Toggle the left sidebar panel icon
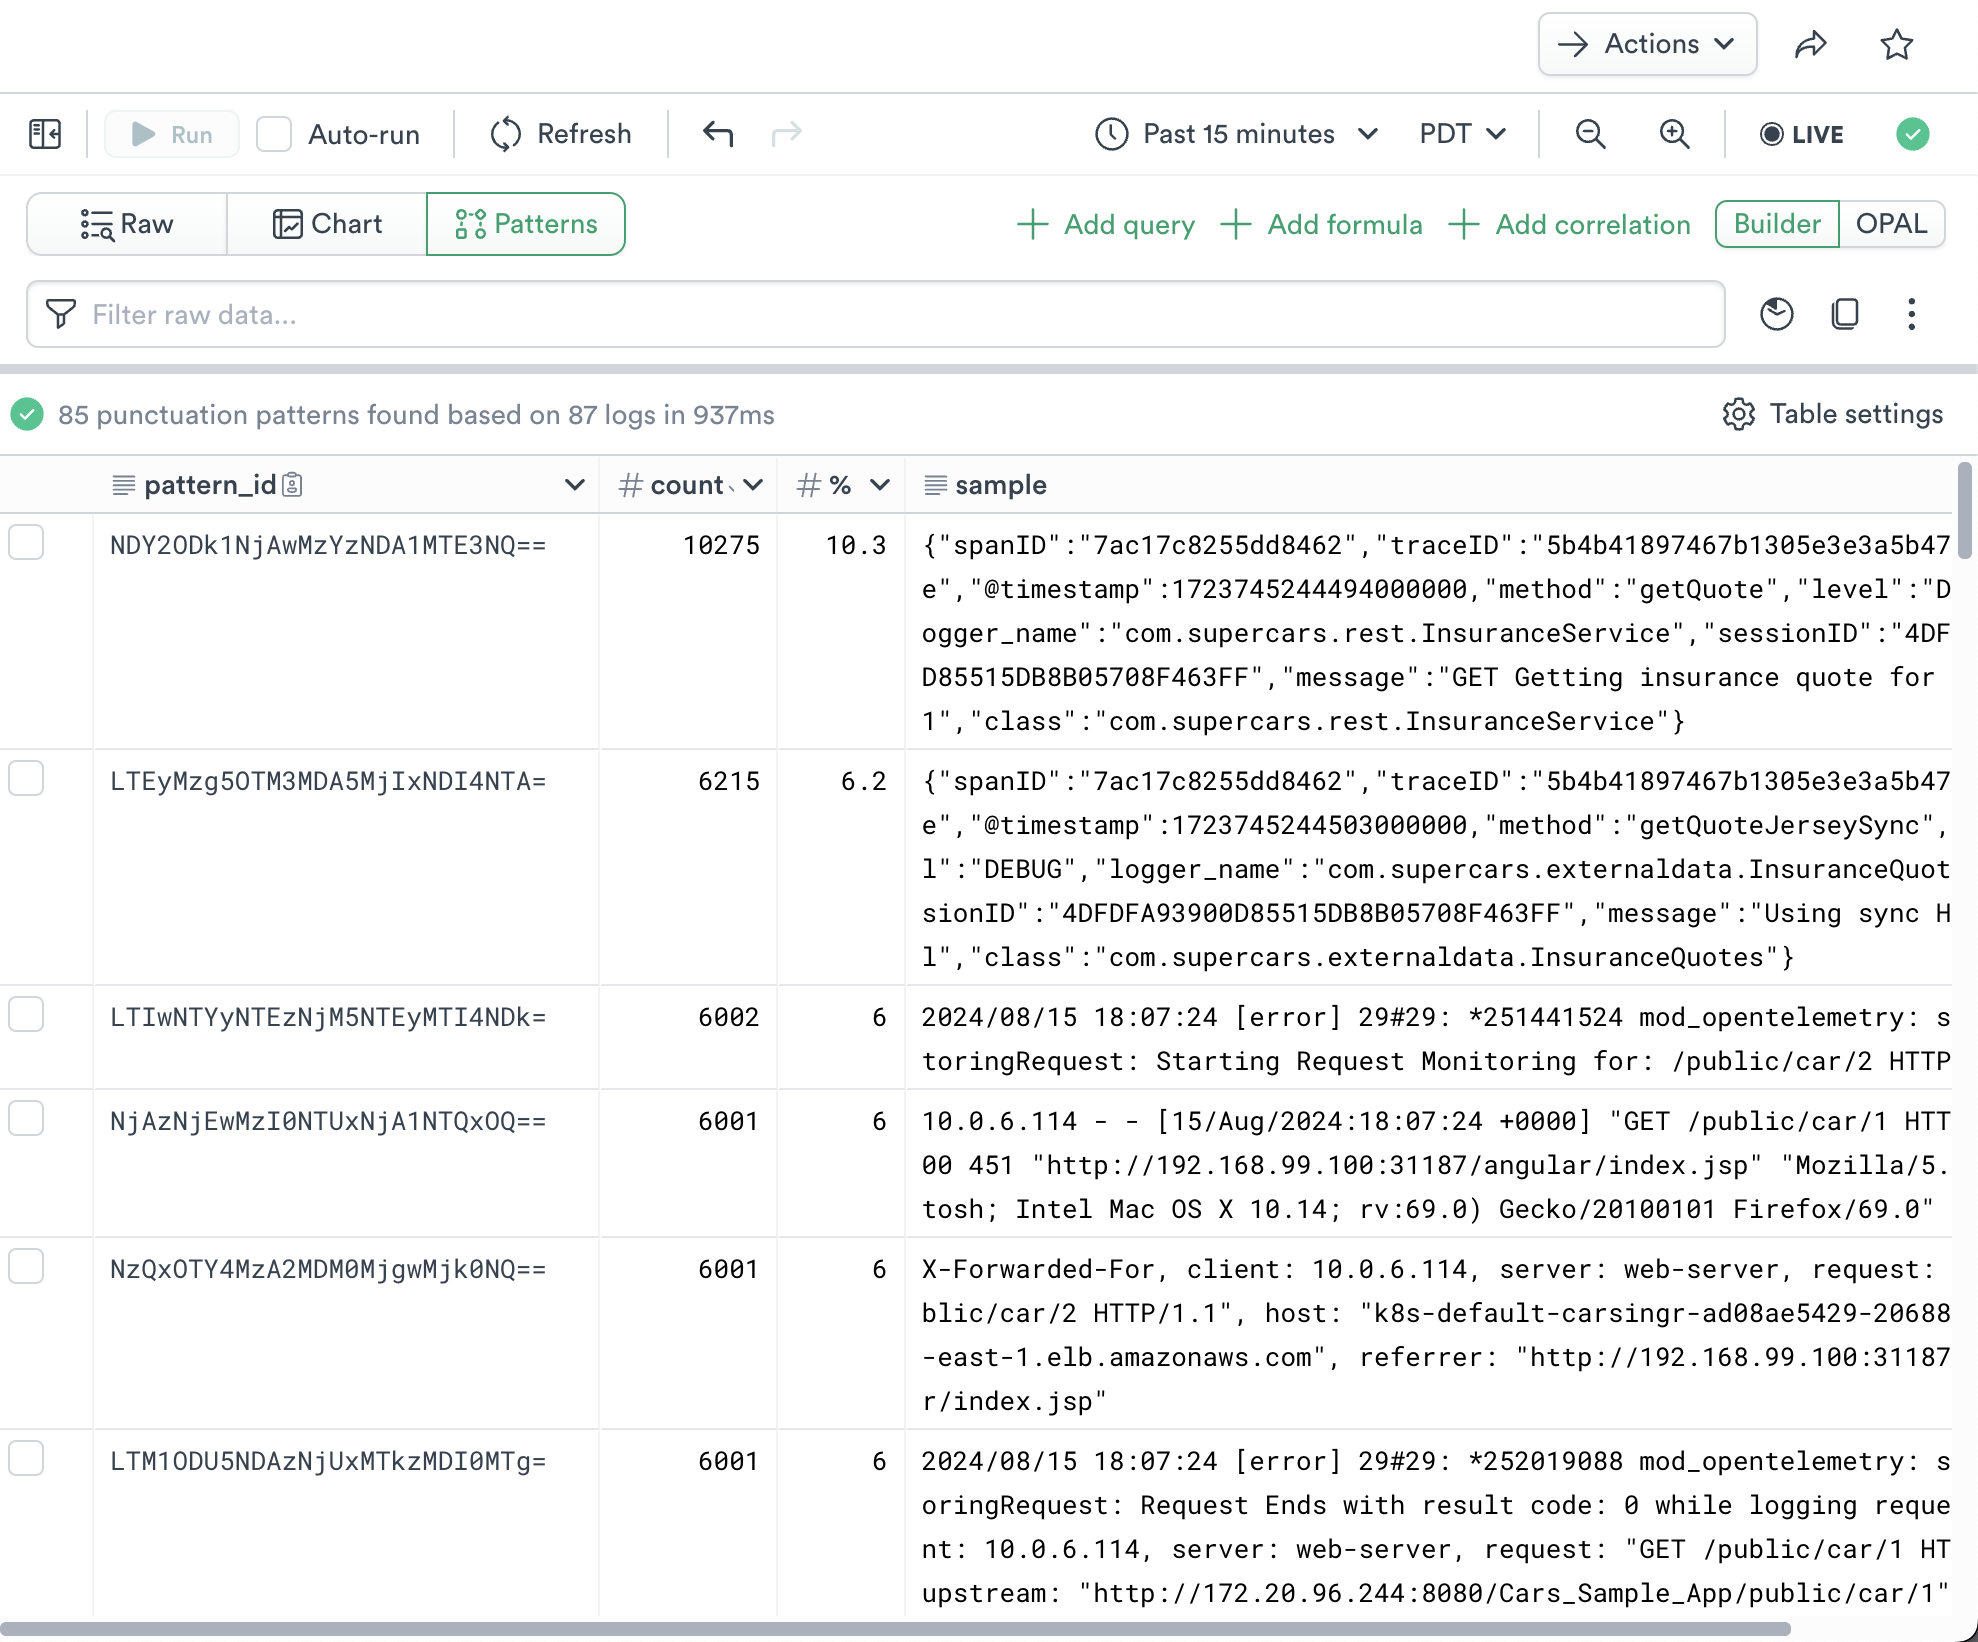This screenshot has width=1978, height=1642. pos(45,134)
